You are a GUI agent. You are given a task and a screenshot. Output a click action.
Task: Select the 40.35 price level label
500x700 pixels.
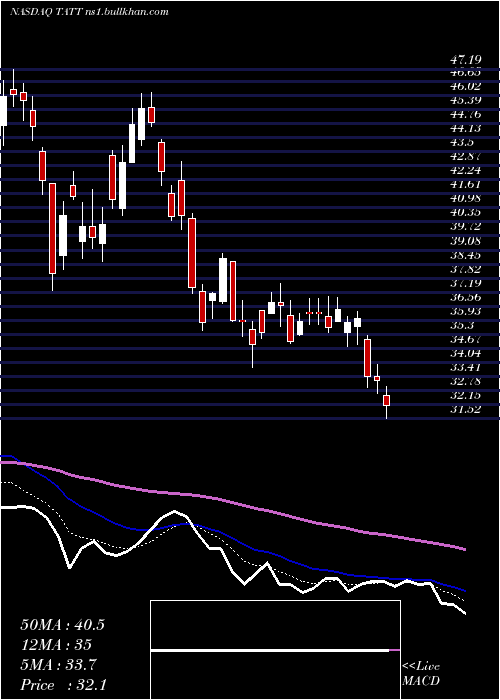pos(465,213)
